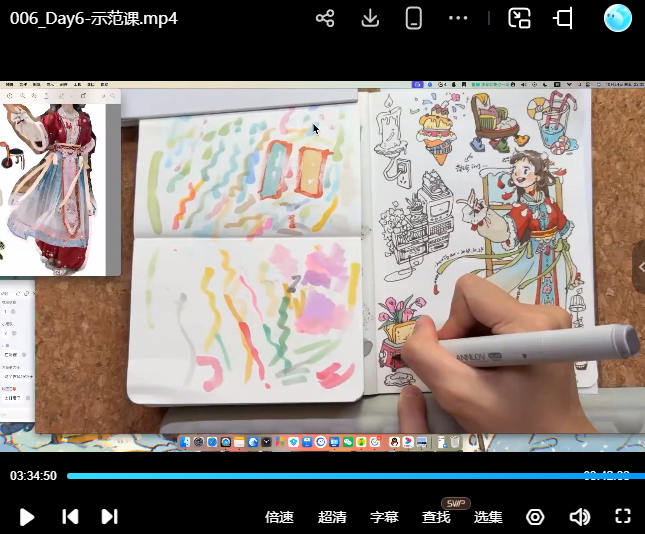Viewport: 645px width, 534px height.
Task: Click the share icon in top bar
Action: pos(325,18)
